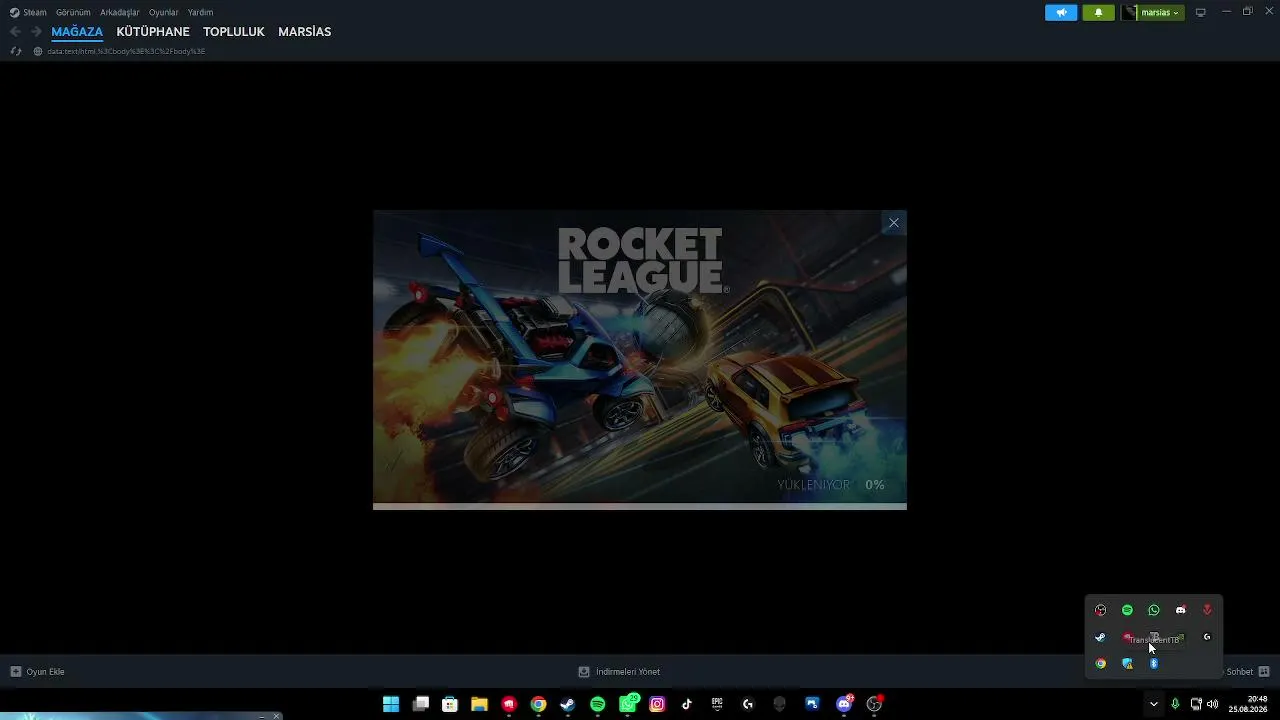Open the Sohbet friends chat
The width and height of the screenshot is (1280, 720).
pyautogui.click(x=1247, y=672)
